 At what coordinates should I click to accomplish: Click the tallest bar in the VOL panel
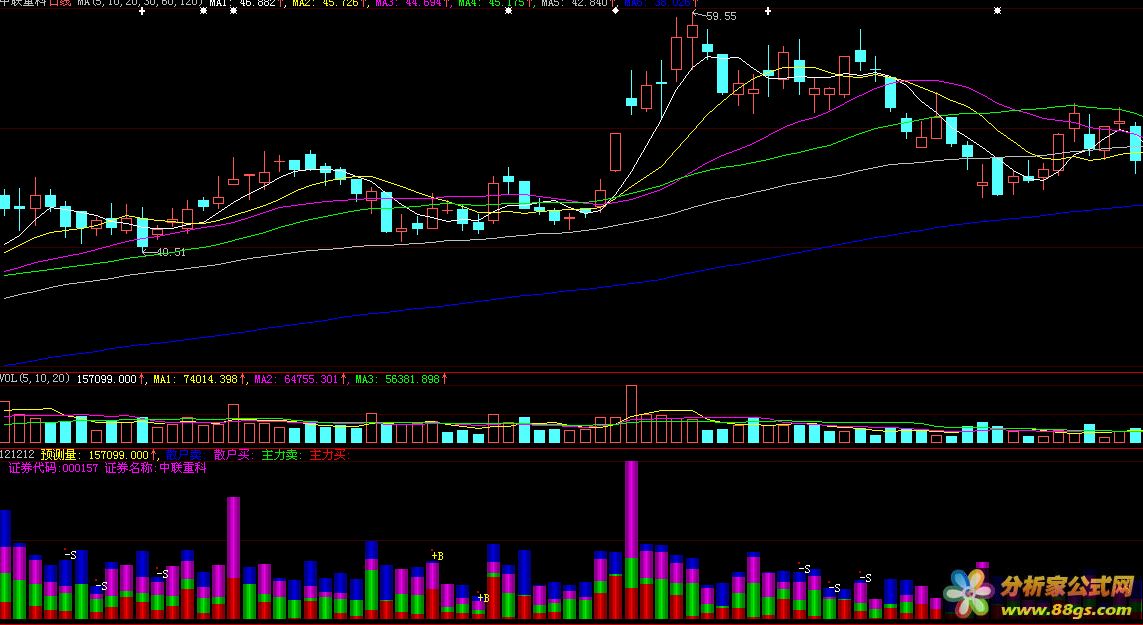(631, 414)
